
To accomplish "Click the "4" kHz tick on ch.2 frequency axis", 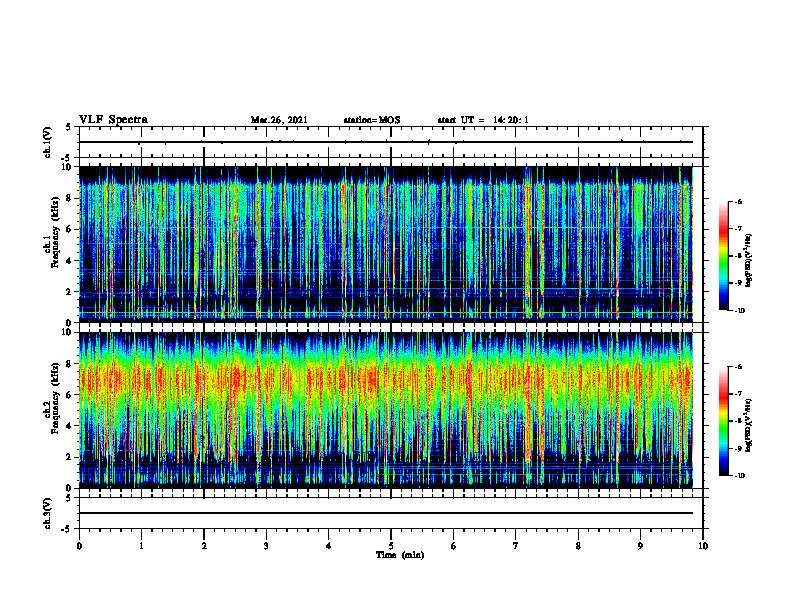I will 70,426.
